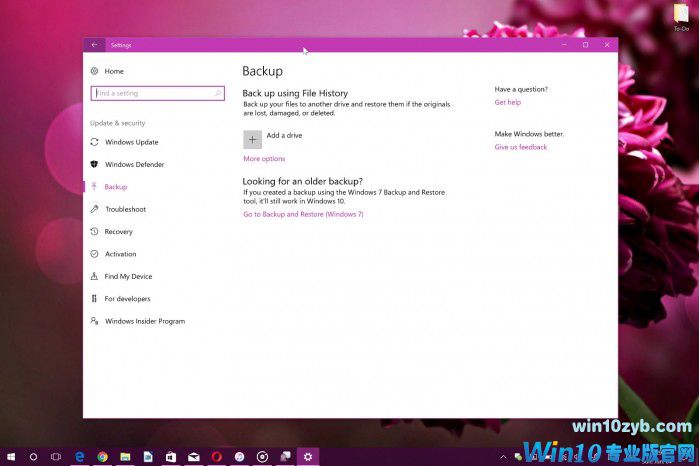
Task: Click the Activation checkmark icon
Action: (x=94, y=254)
